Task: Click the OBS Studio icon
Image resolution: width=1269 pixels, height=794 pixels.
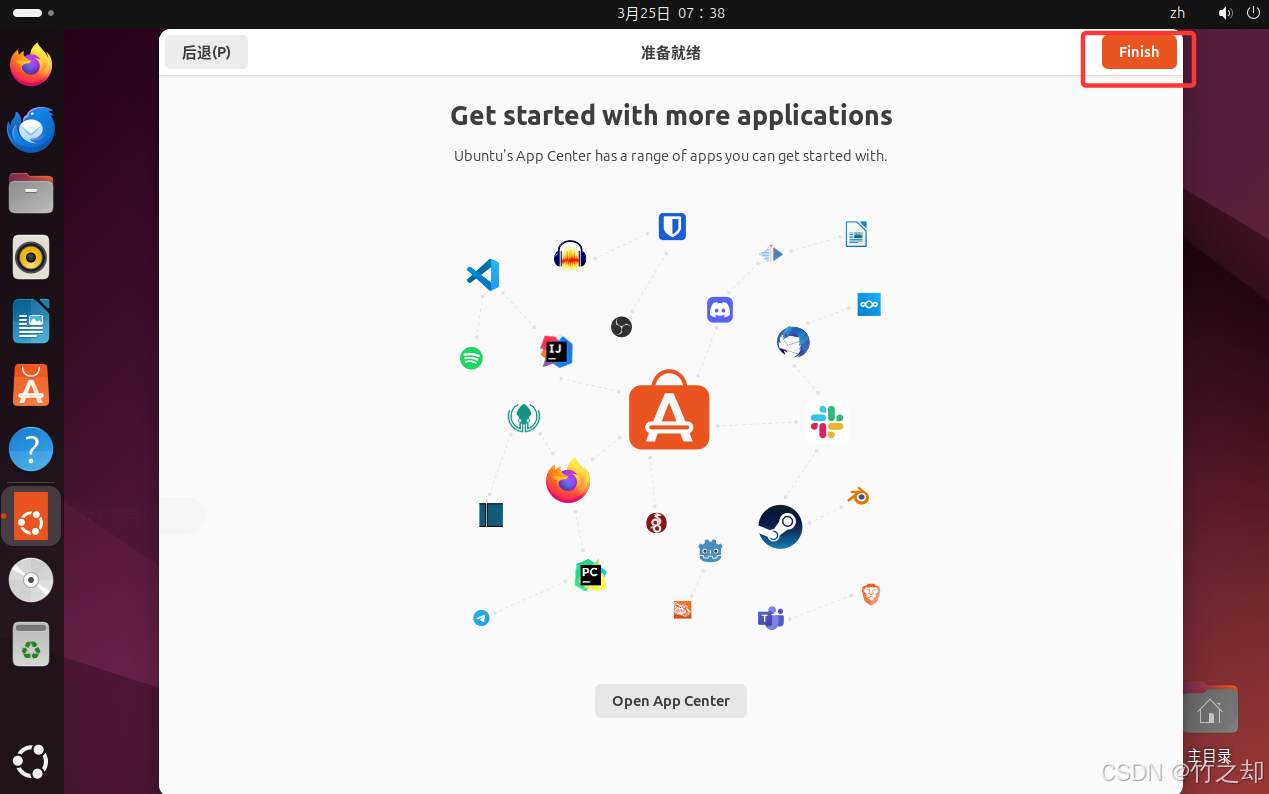Action: 622,327
